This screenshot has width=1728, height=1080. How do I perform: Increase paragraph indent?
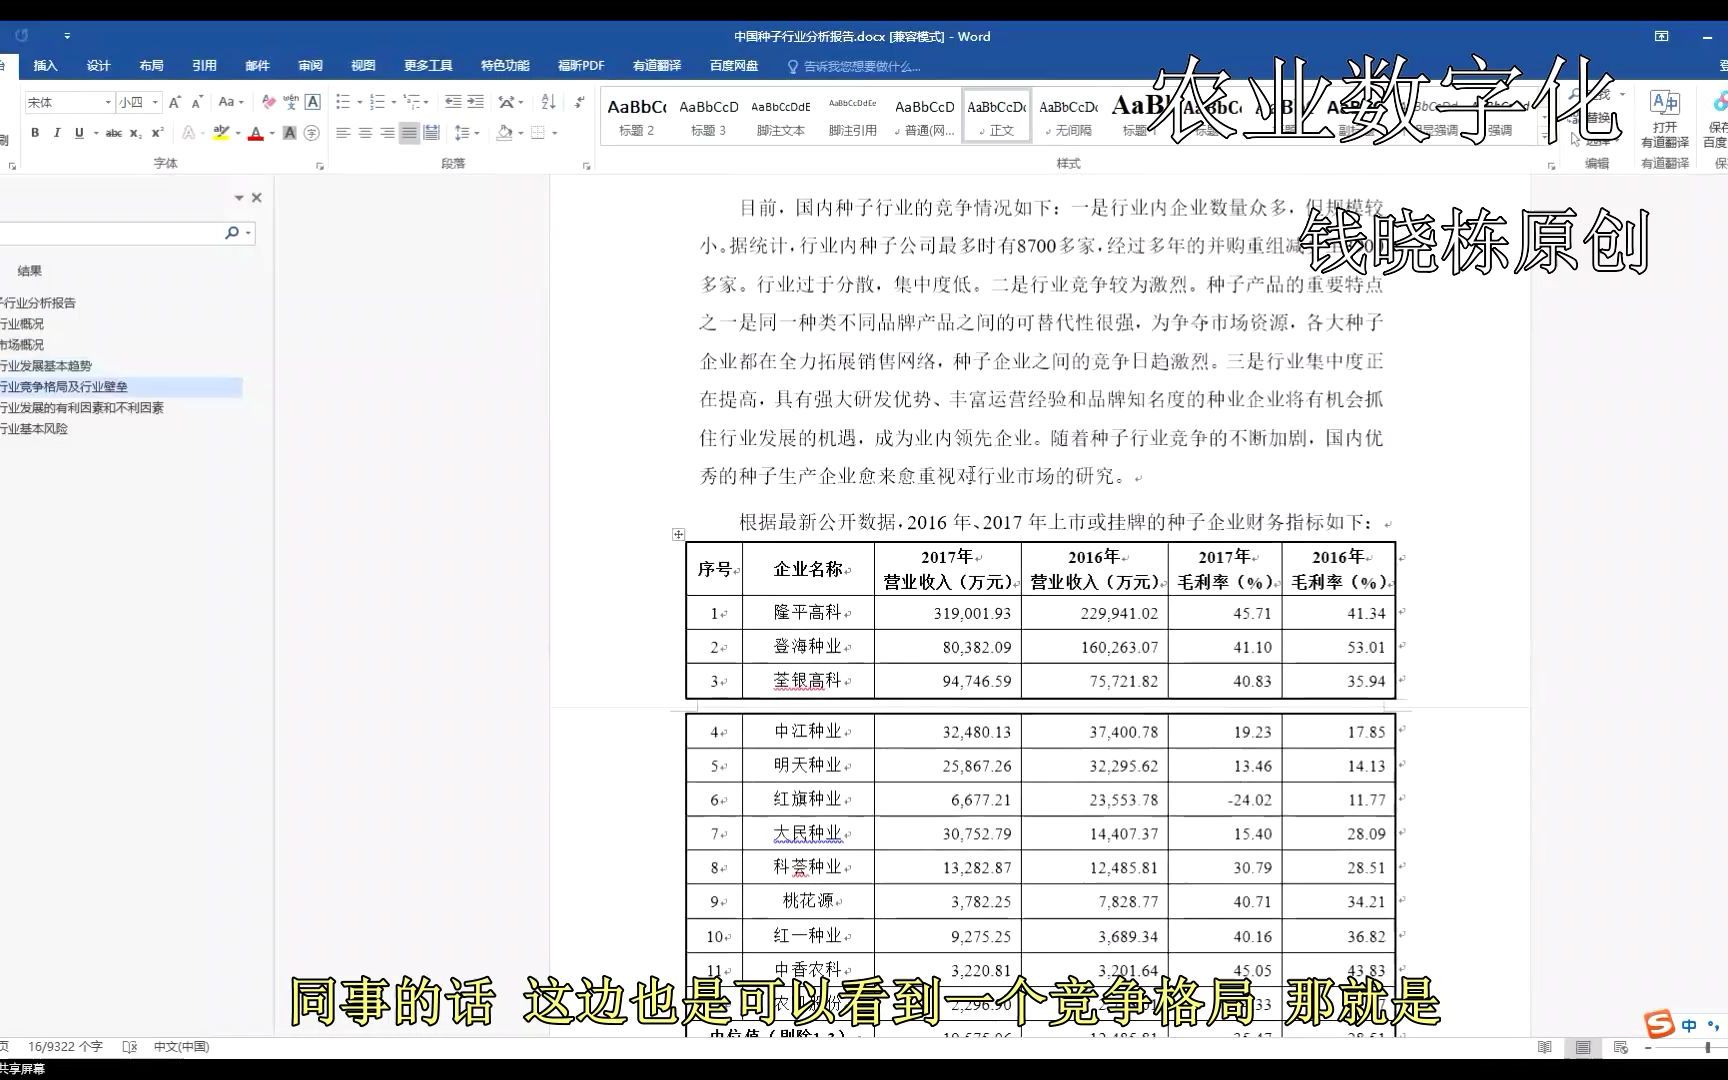click(x=475, y=102)
